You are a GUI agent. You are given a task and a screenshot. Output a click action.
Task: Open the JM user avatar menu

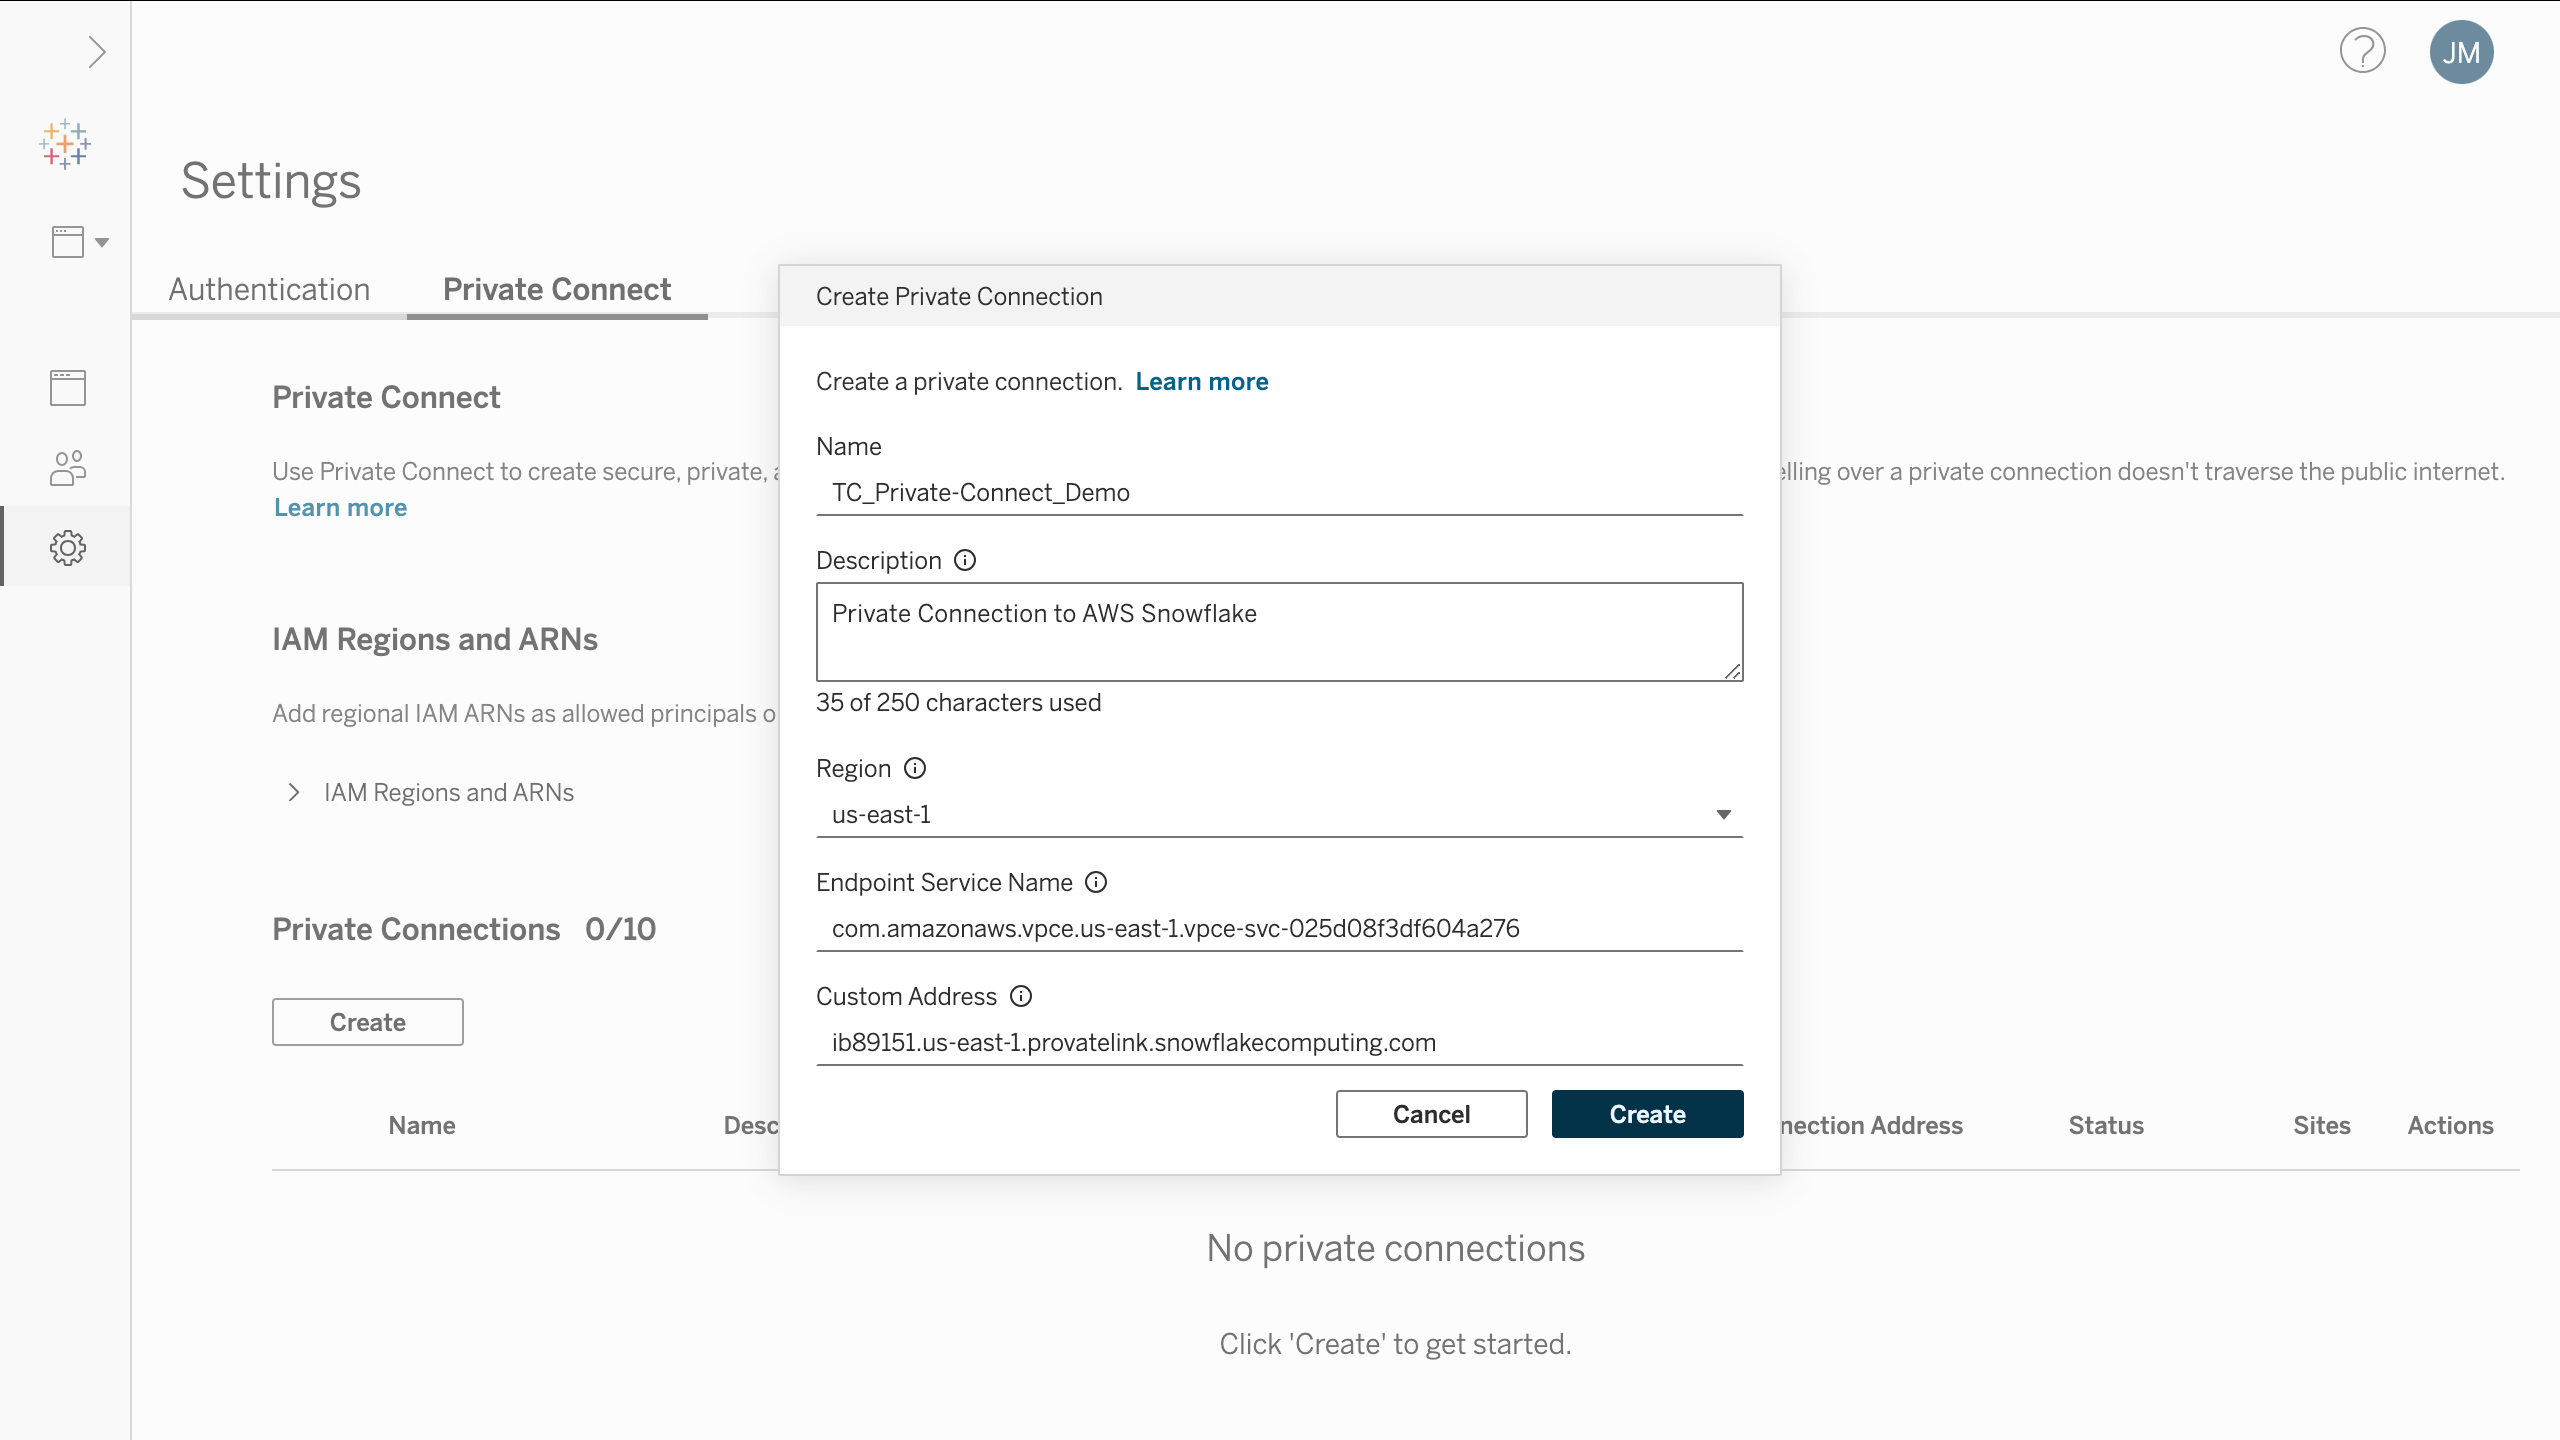2461,52
